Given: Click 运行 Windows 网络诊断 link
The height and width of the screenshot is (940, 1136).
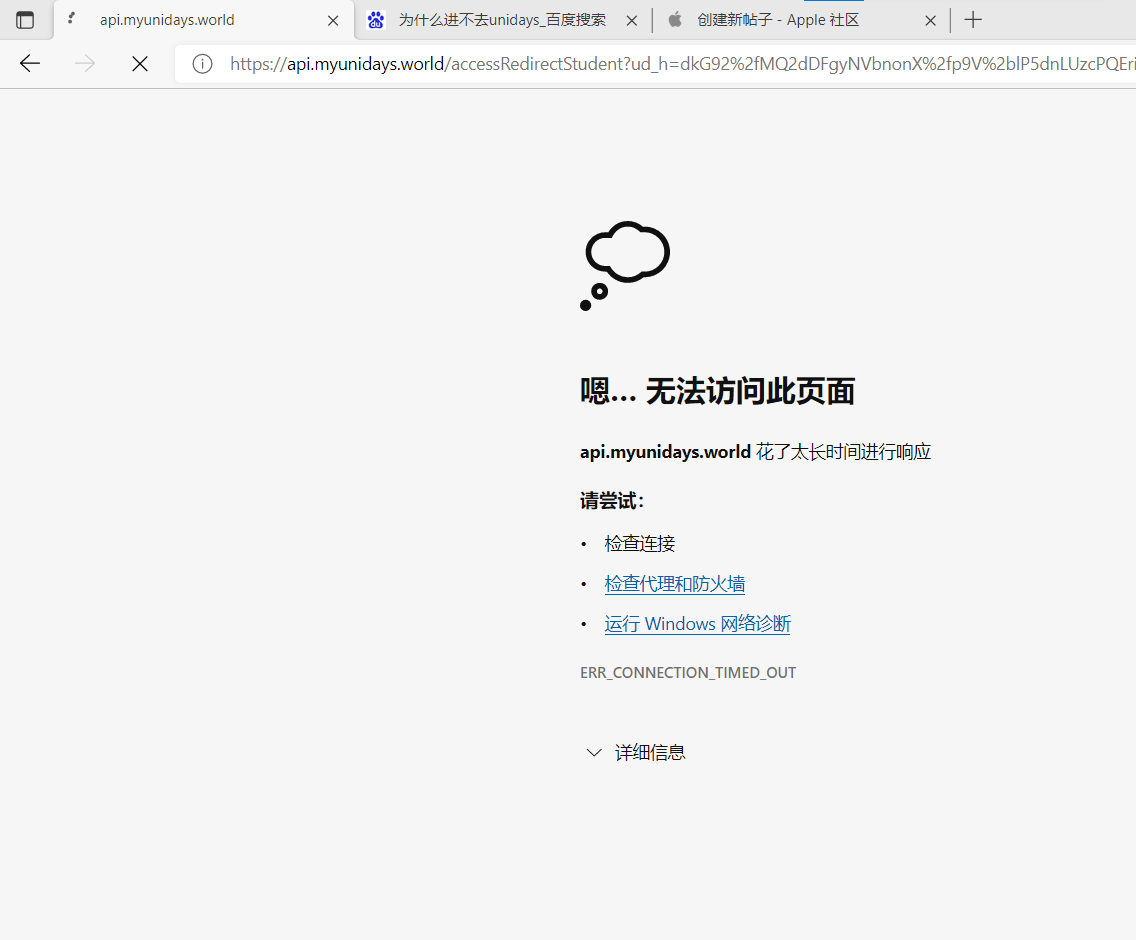Looking at the screenshot, I should pyautogui.click(x=697, y=624).
